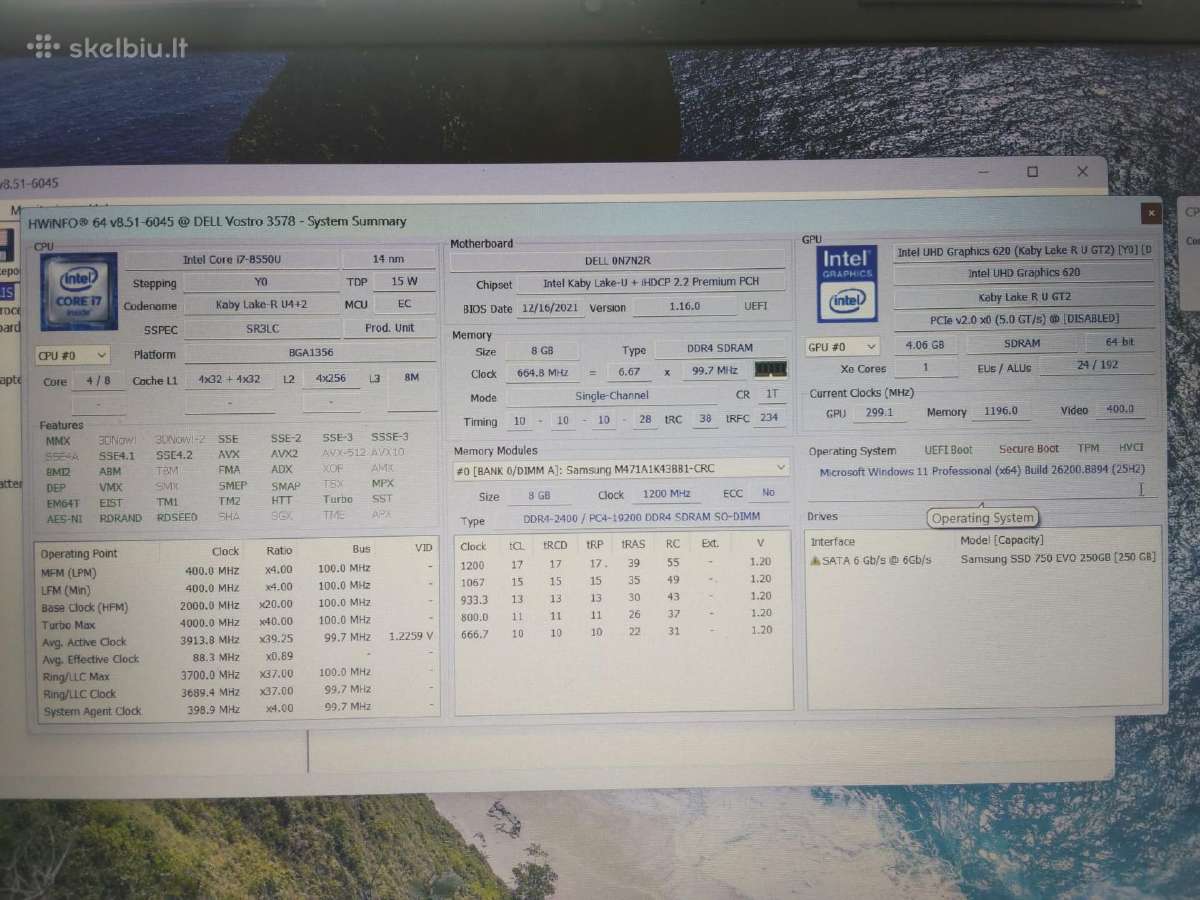Select the Kaby Lake R U GT2 field
1200x900 pixels.
point(1024,297)
